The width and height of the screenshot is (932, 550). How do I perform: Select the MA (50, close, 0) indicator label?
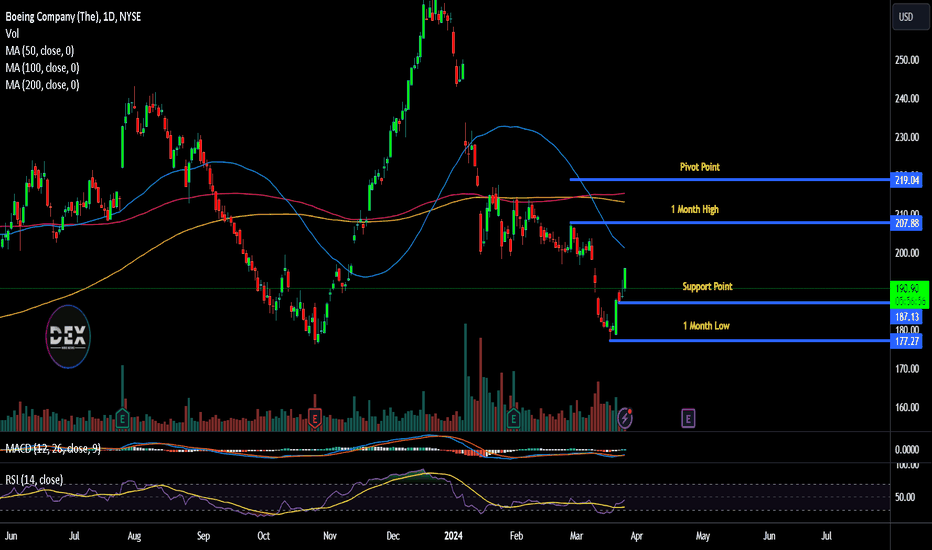point(40,51)
